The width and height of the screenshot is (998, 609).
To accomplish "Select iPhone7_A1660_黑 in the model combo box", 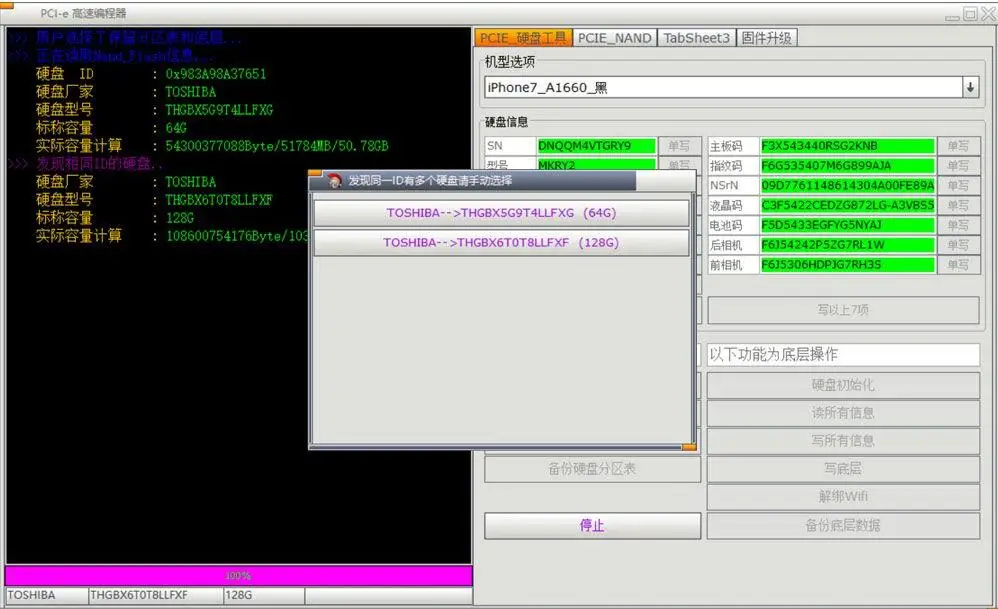I will click(700, 87).
